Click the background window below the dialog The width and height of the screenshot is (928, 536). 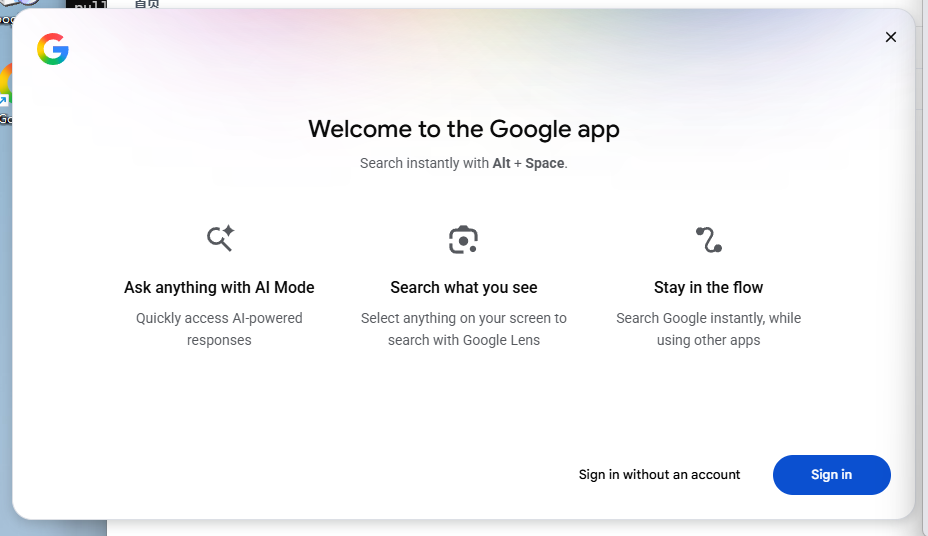pos(500,528)
